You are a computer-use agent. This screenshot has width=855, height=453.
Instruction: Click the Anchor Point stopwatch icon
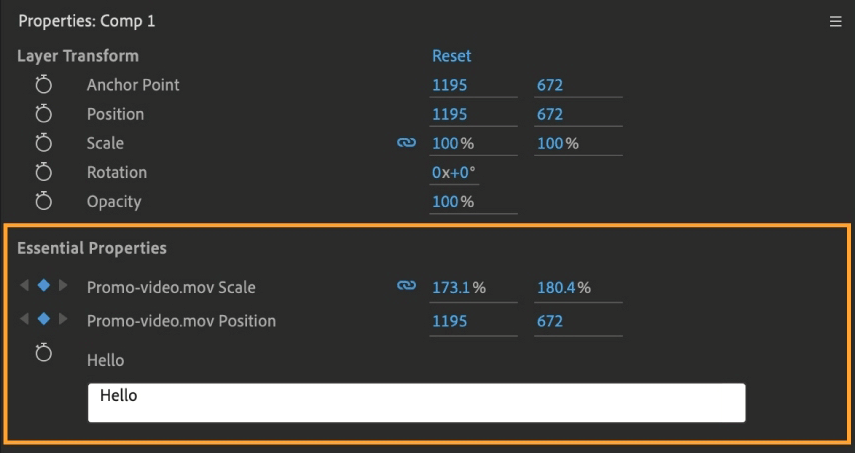point(43,85)
